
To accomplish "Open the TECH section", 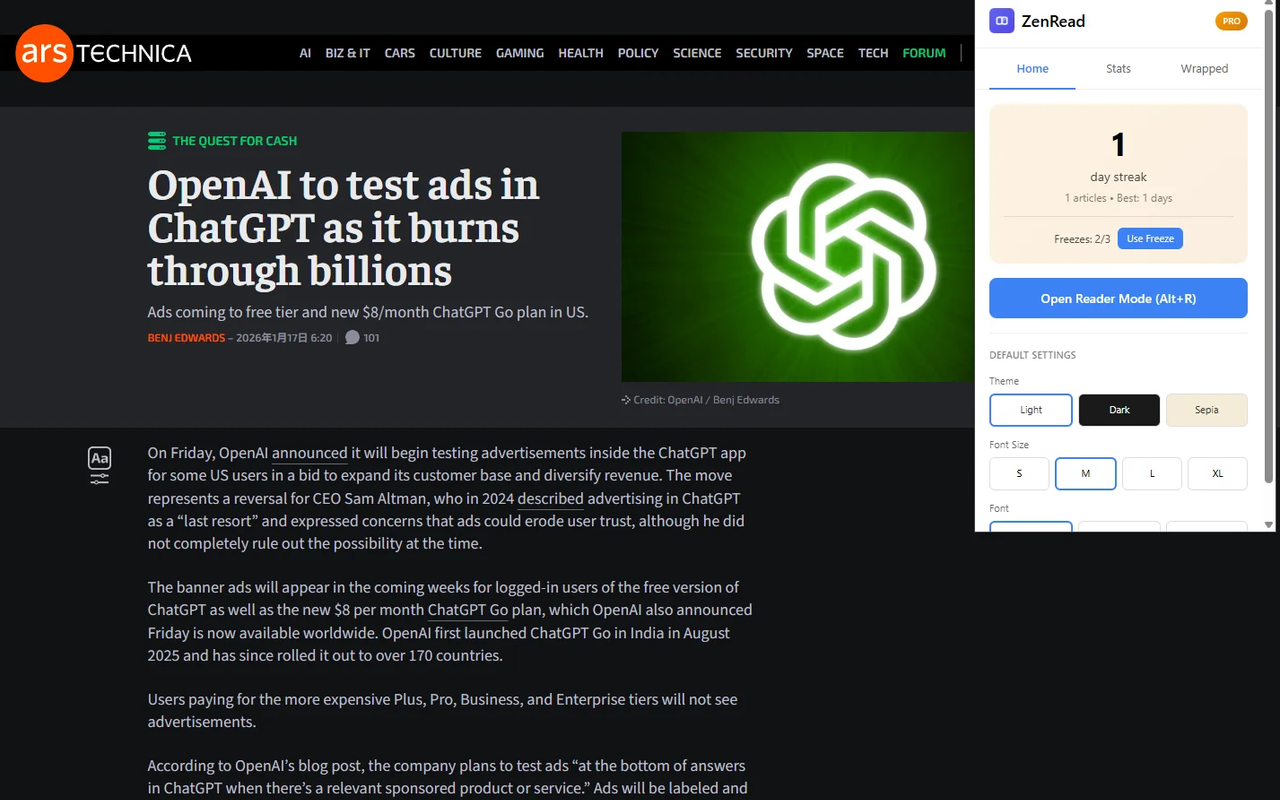I will coord(873,53).
